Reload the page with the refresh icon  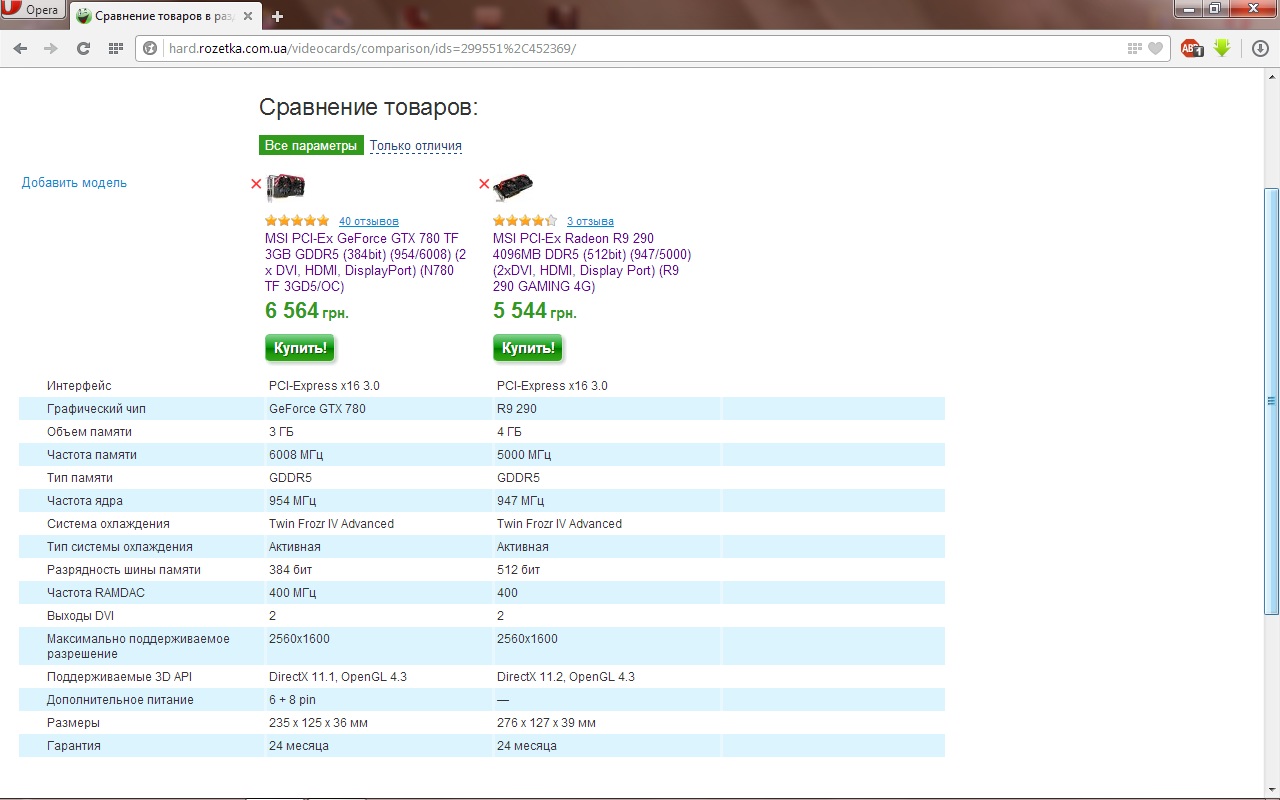click(84, 48)
